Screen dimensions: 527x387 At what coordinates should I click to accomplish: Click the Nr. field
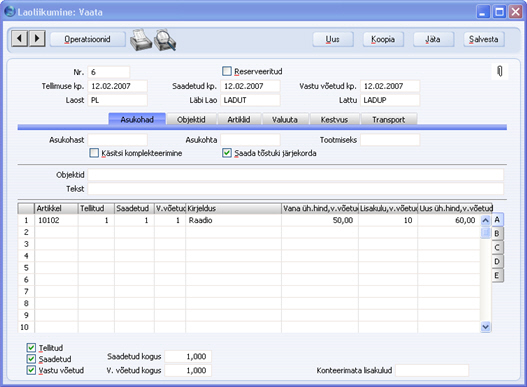(109, 72)
